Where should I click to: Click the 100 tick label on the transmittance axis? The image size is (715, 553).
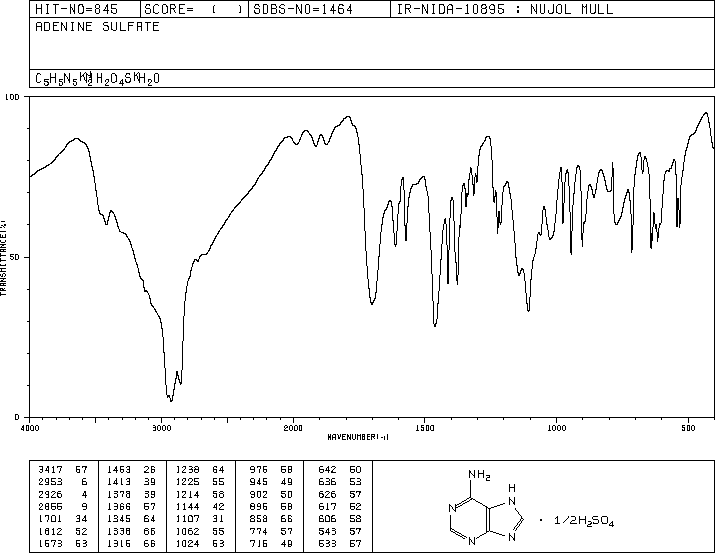(12, 97)
